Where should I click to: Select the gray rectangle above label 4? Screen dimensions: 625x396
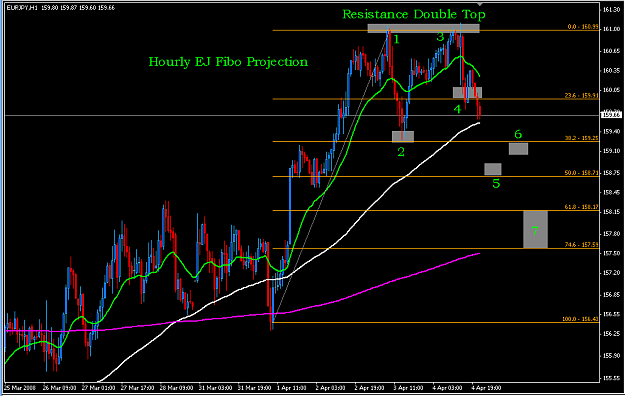tap(468, 93)
